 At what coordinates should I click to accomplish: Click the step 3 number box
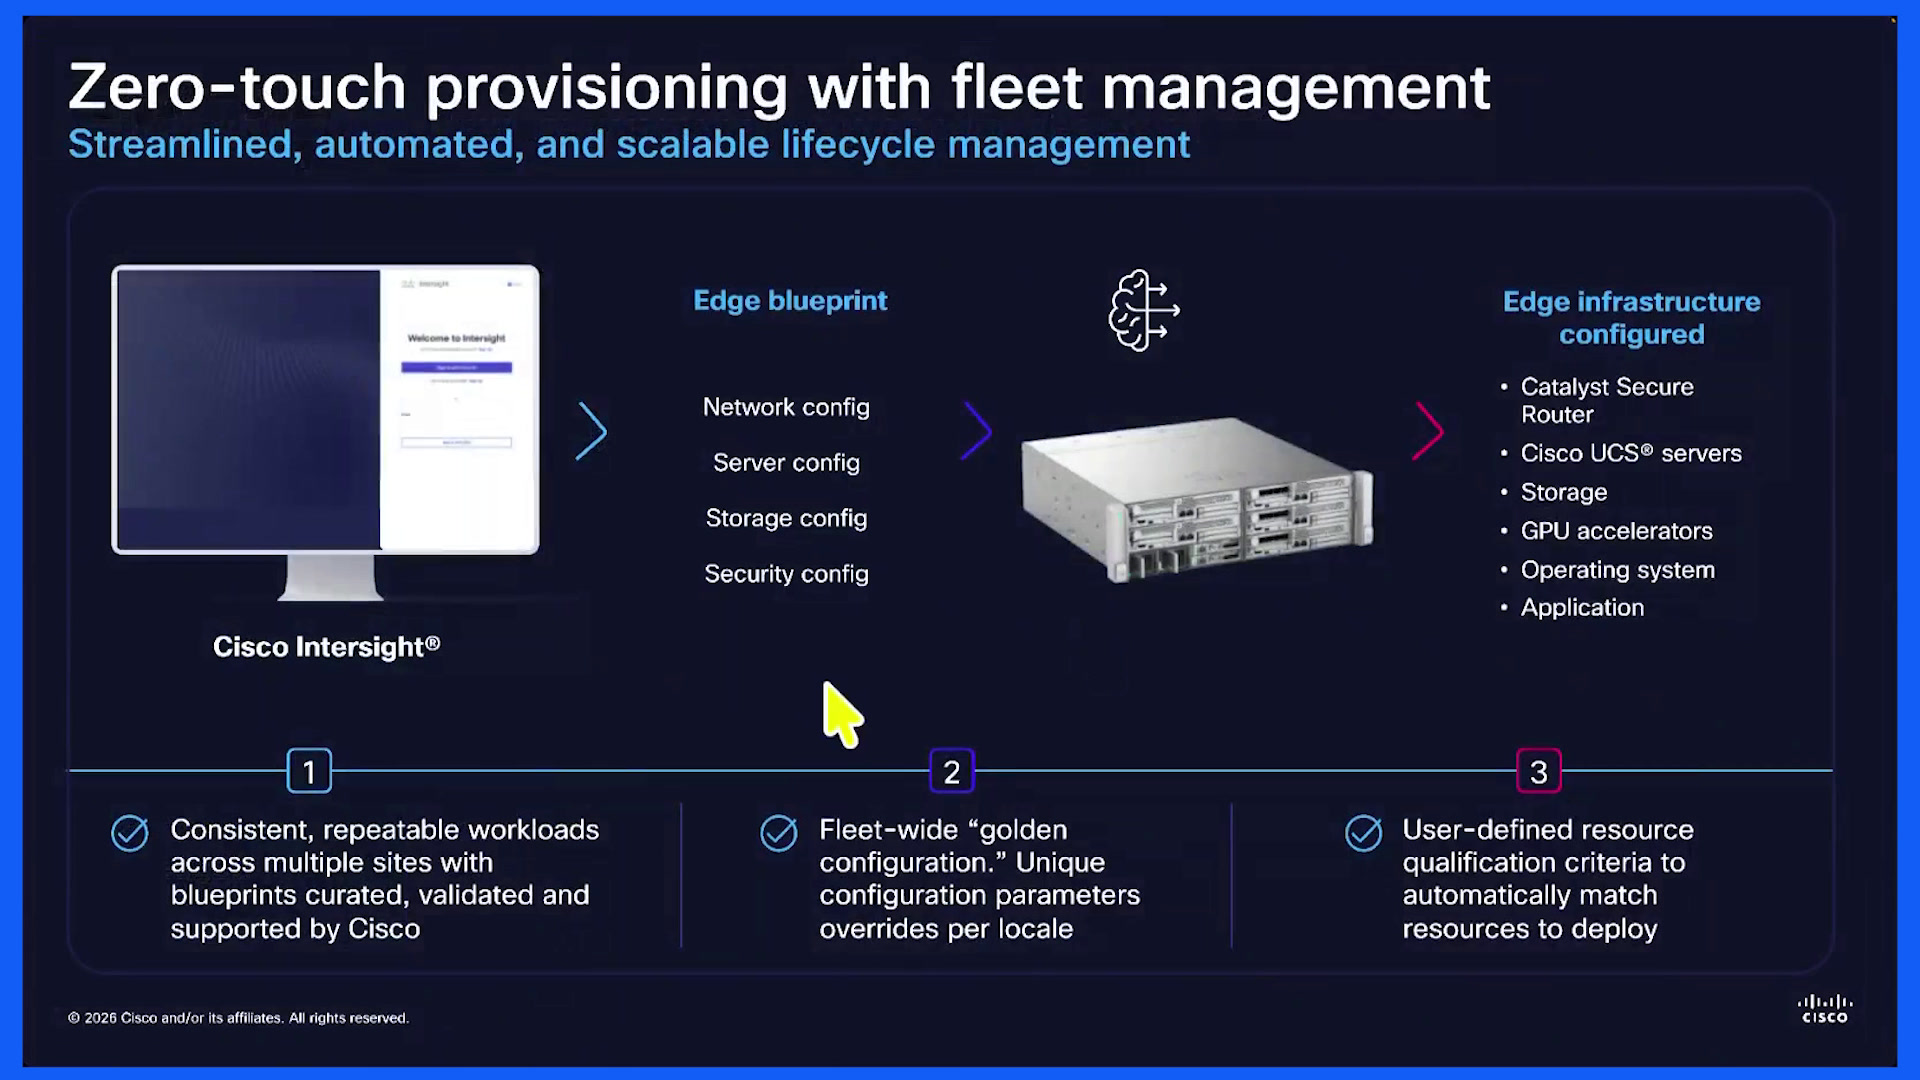(1539, 771)
